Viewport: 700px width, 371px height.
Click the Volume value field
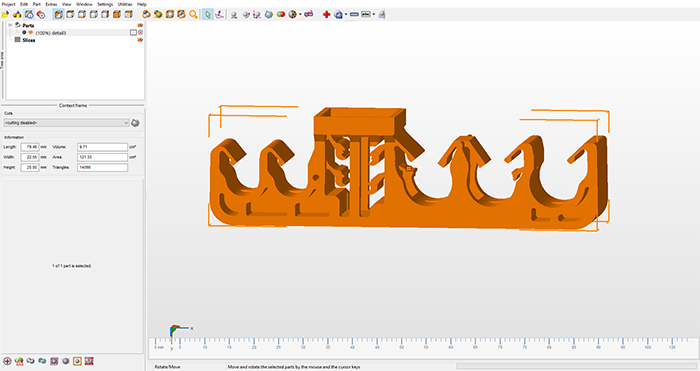[102, 147]
